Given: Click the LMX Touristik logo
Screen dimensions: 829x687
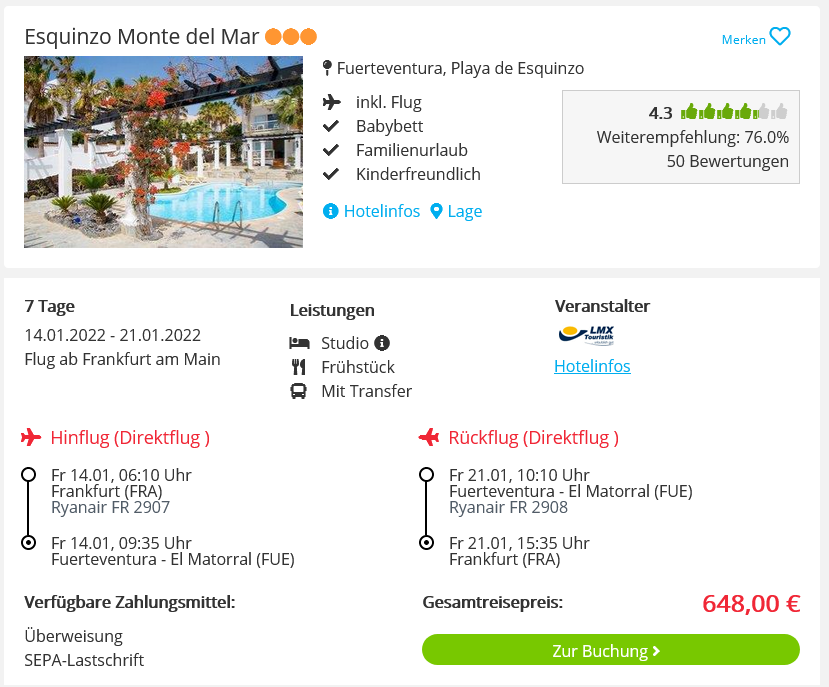Looking at the screenshot, I should [x=586, y=335].
